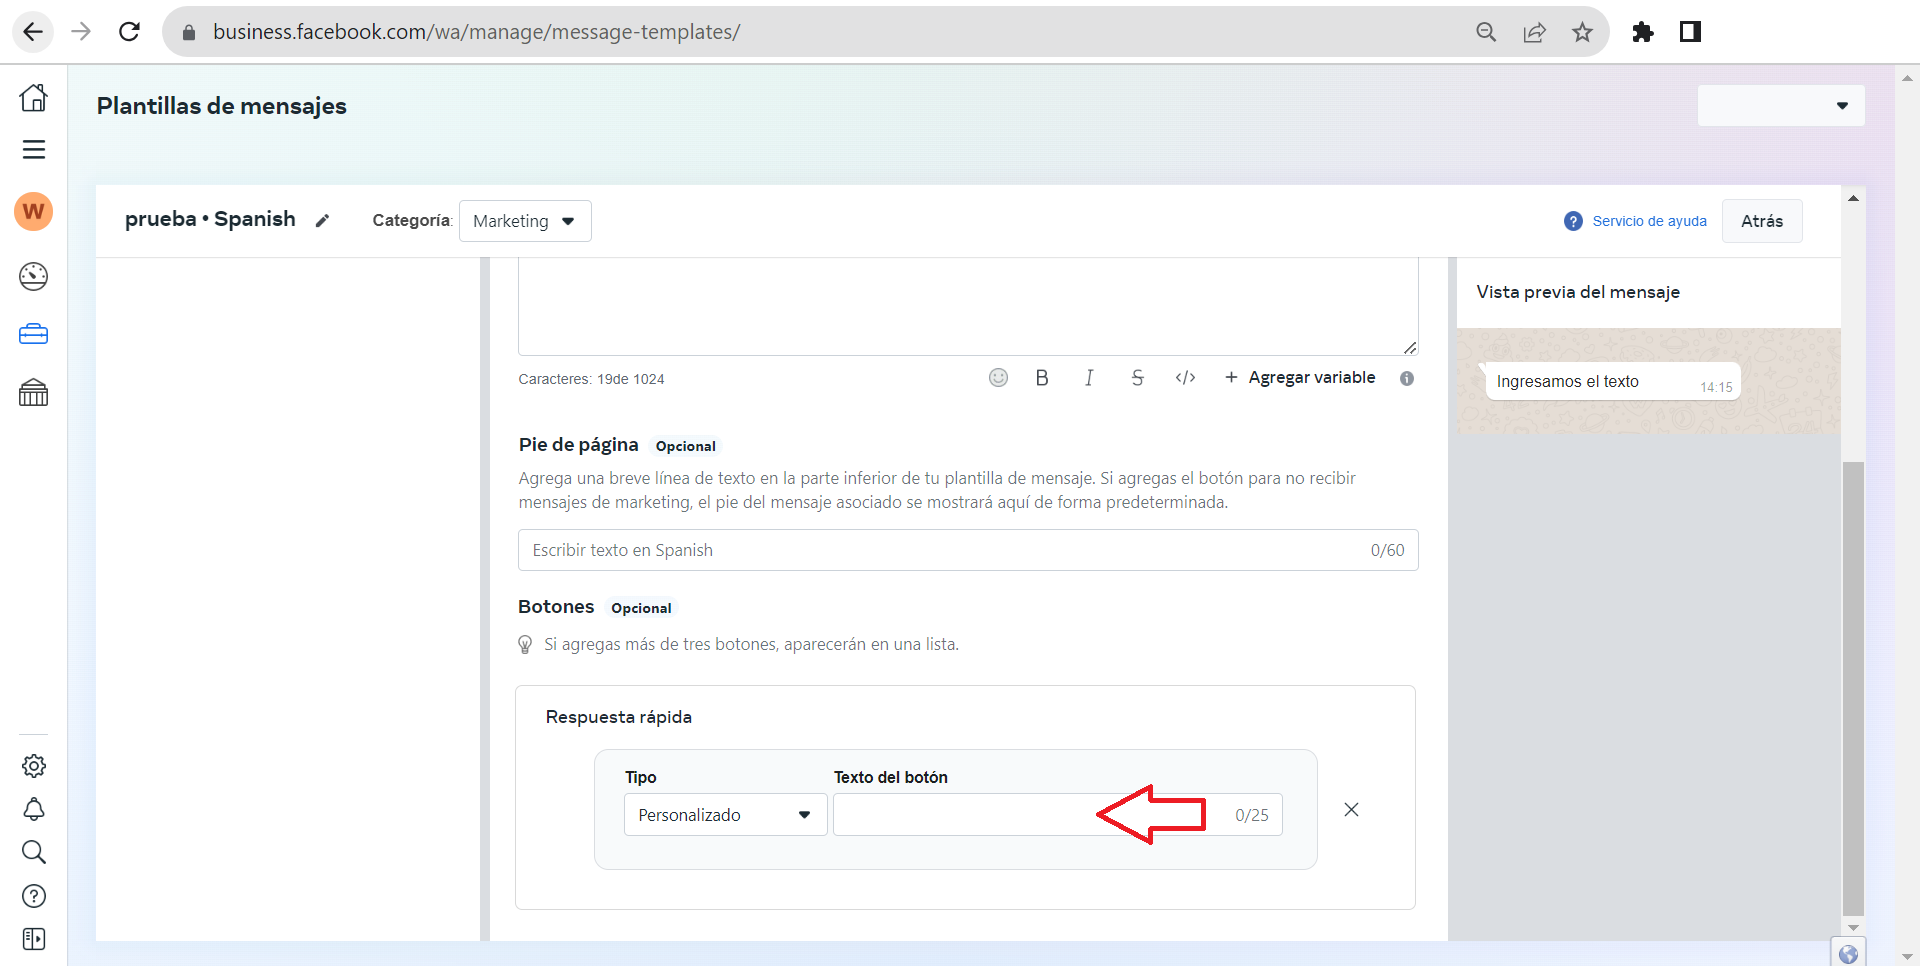
Task: Reload the current page
Action: [129, 32]
